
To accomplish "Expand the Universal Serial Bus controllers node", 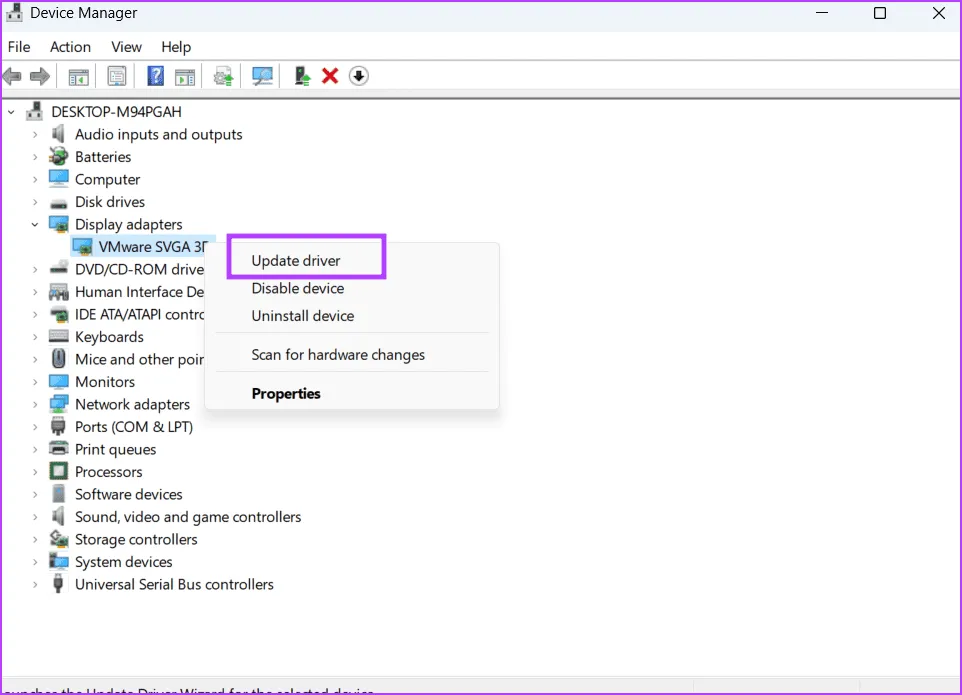I will point(35,585).
